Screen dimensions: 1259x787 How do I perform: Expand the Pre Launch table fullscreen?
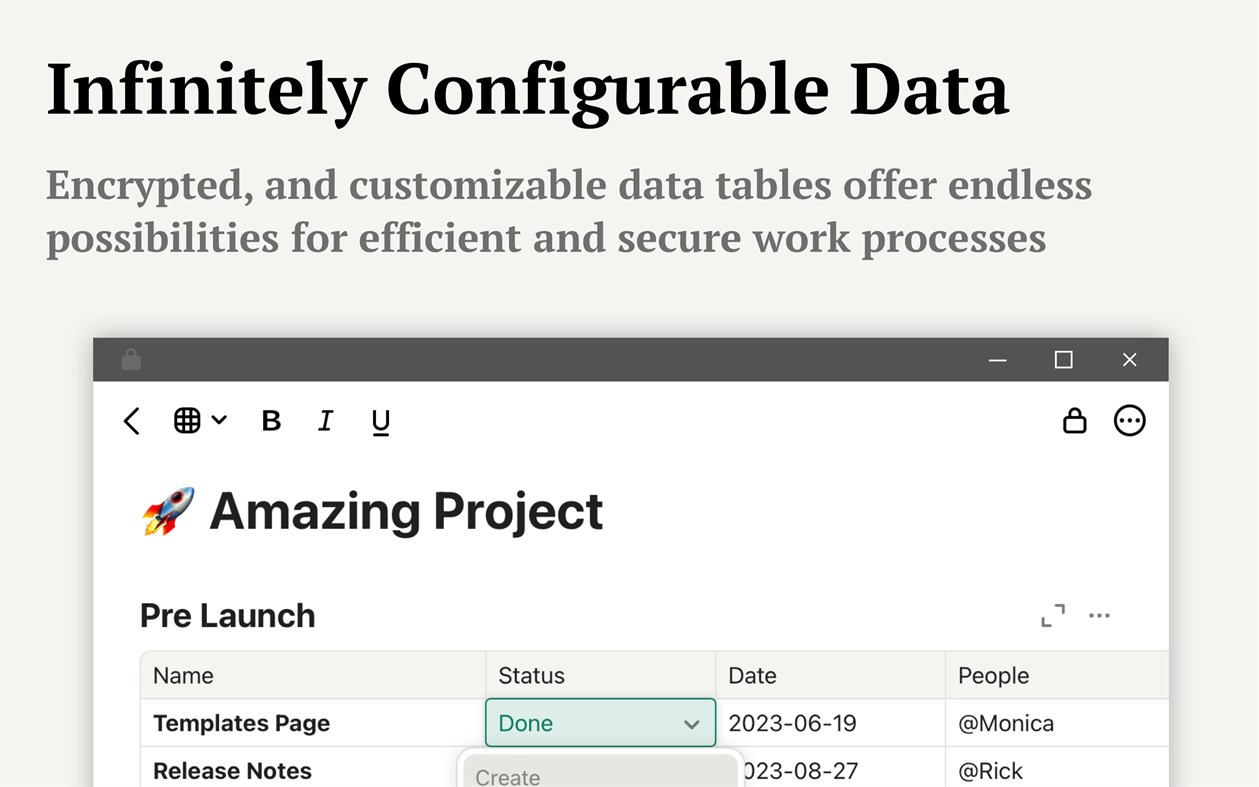point(1052,616)
